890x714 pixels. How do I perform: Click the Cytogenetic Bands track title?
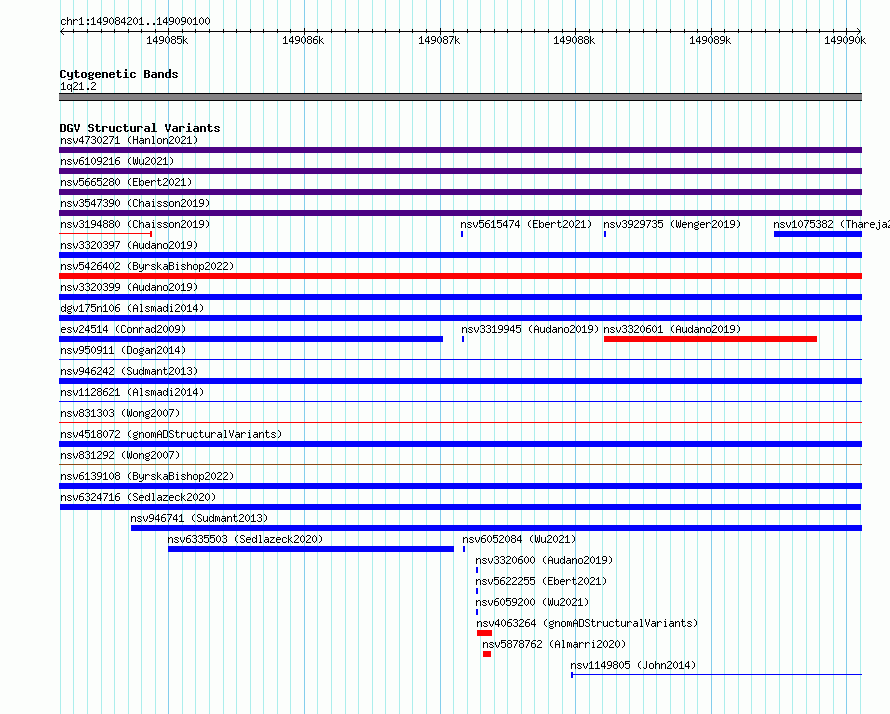(x=119, y=74)
